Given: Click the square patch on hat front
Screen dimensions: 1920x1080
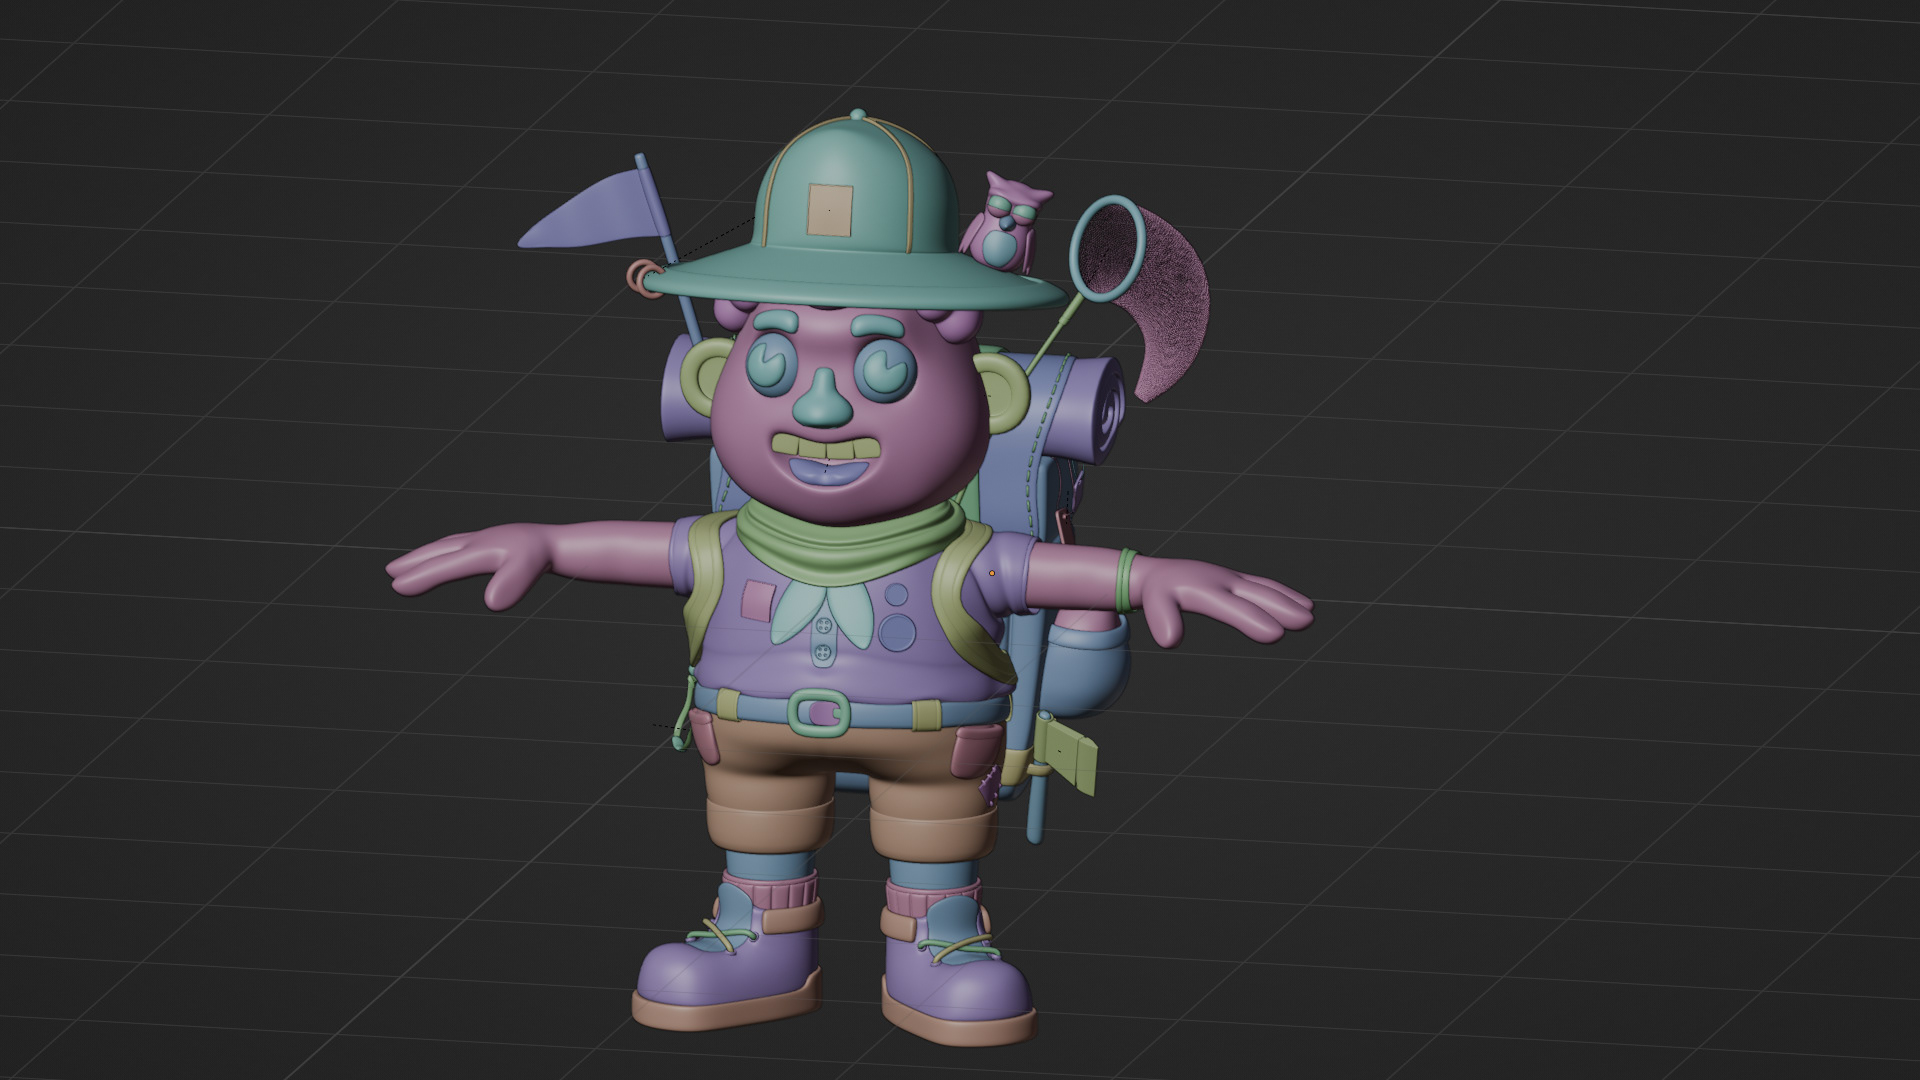Looking at the screenshot, I should pos(829,210).
